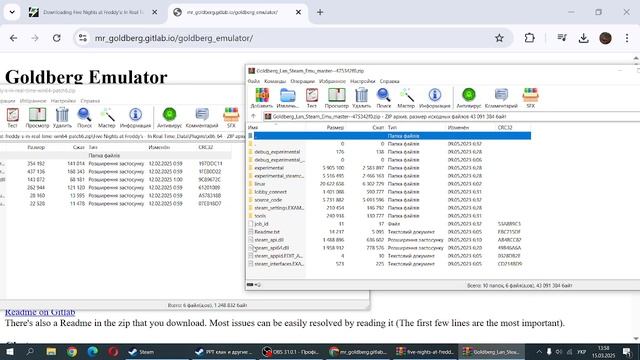Click Информация icon in Goldberg archive window
The height and width of the screenshot is (360, 640).
(435, 98)
